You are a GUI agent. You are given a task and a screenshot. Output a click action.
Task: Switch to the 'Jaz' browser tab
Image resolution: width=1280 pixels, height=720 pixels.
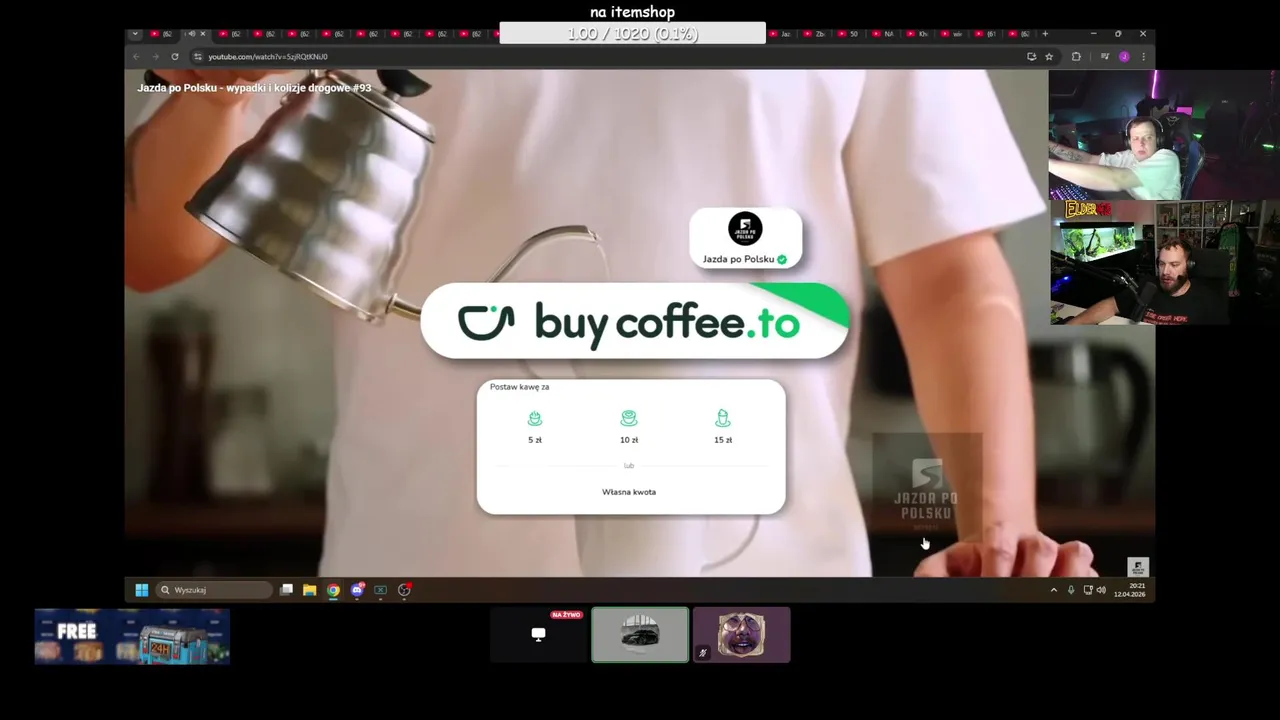coord(782,34)
